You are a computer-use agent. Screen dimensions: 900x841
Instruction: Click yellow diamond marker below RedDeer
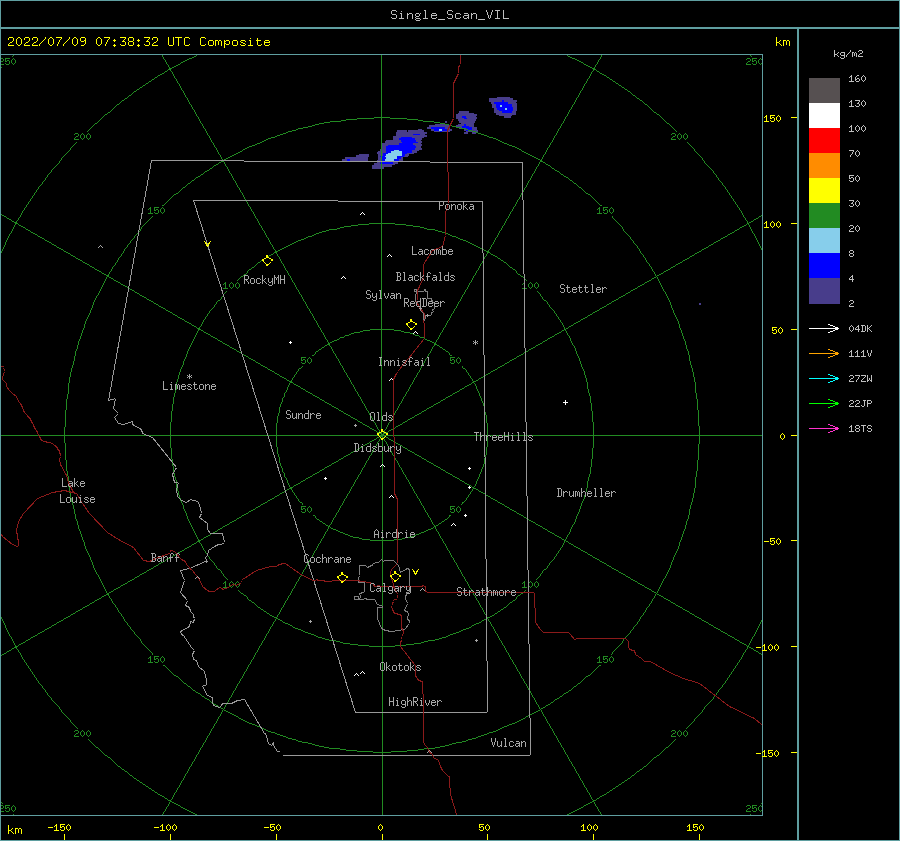[412, 325]
